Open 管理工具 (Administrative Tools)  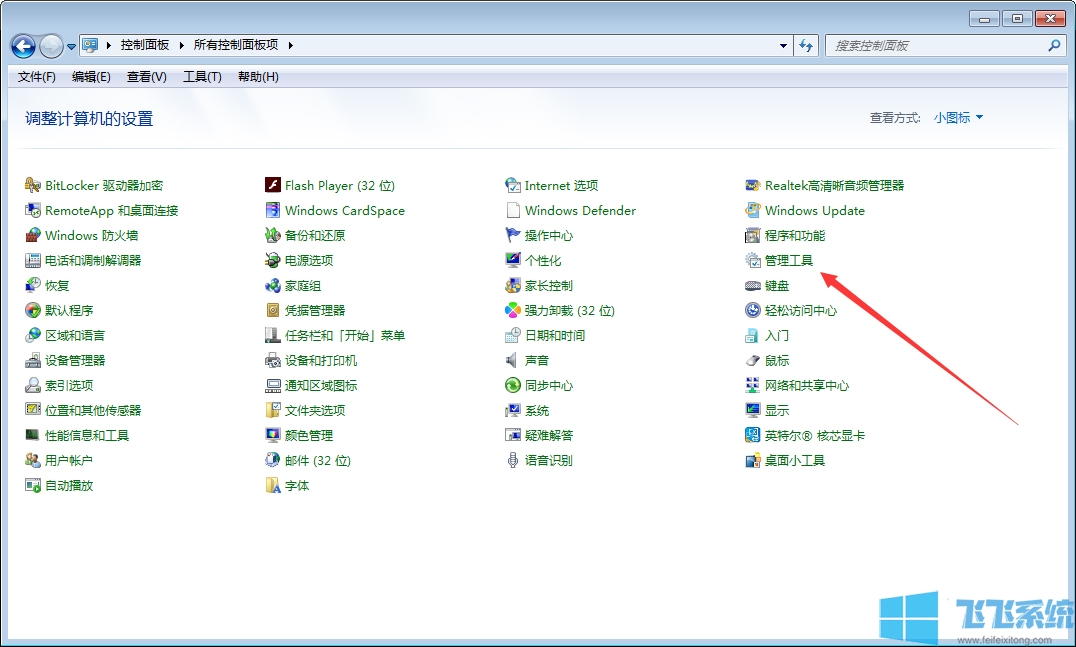[x=792, y=260]
